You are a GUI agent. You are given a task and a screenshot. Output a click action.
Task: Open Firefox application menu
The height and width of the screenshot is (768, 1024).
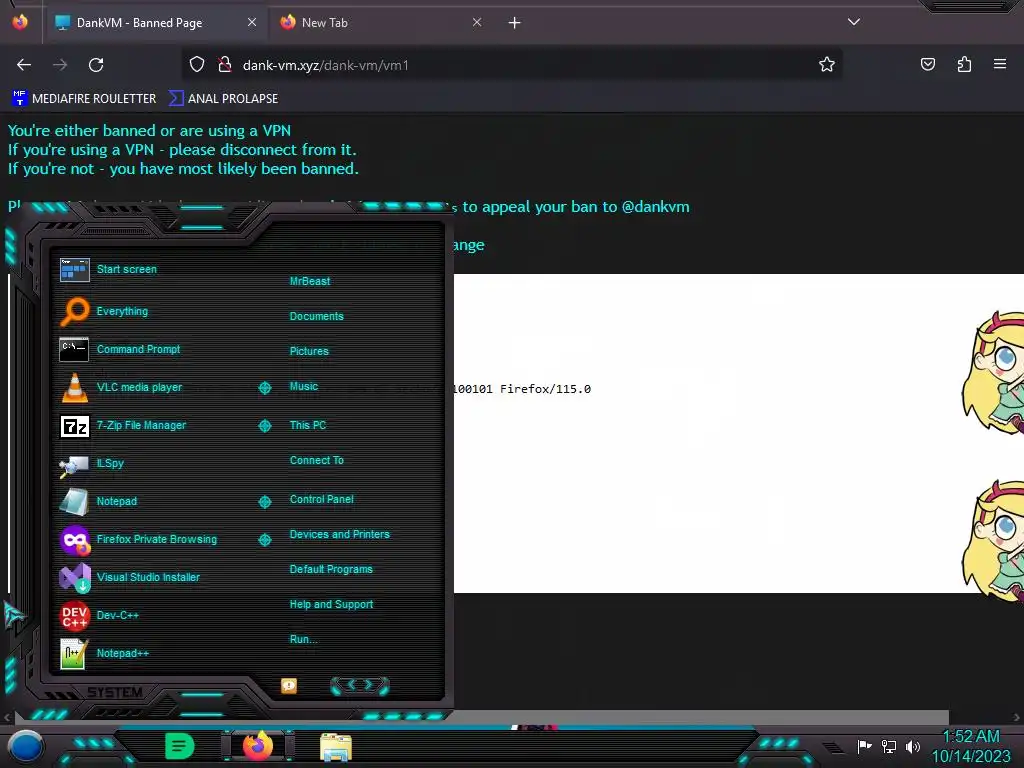pyautogui.click(x=999, y=64)
